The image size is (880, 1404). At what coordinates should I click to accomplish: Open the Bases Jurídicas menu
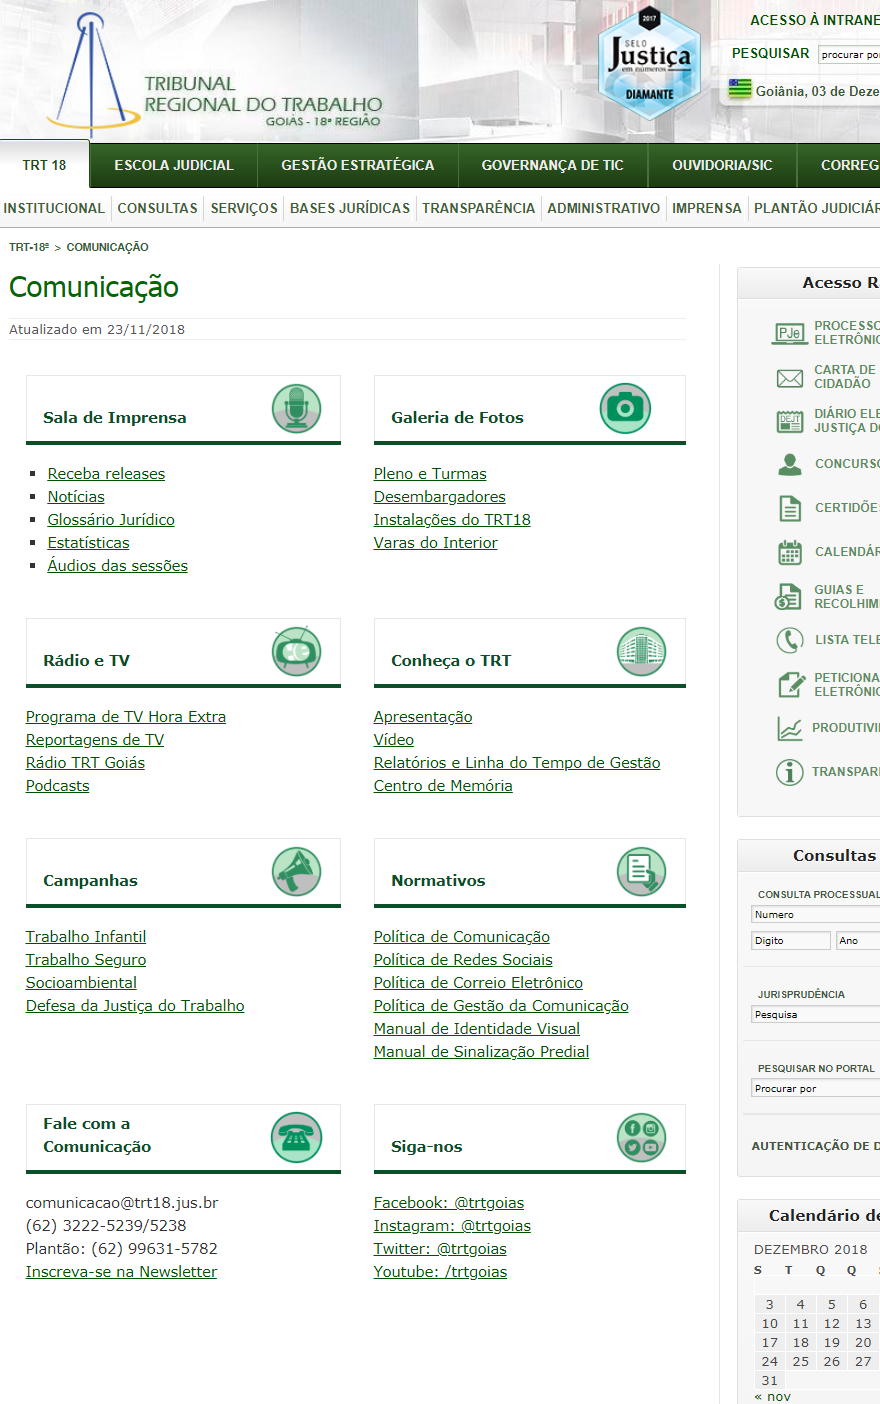[350, 208]
